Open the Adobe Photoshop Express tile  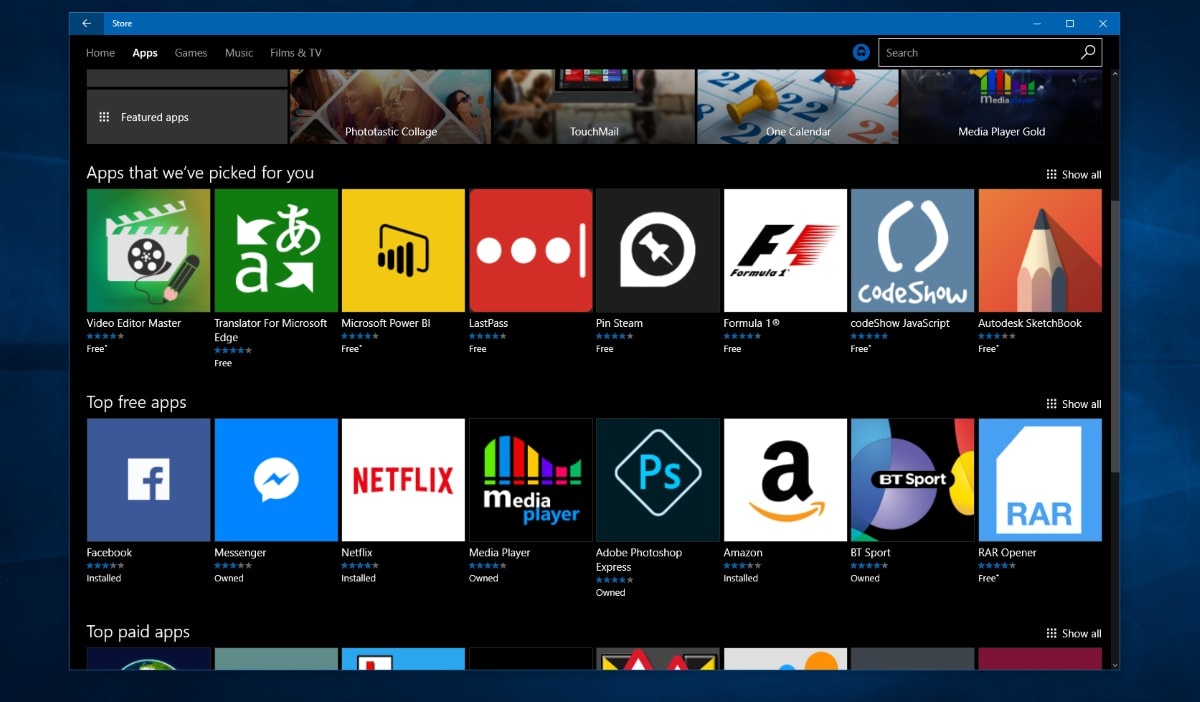657,479
